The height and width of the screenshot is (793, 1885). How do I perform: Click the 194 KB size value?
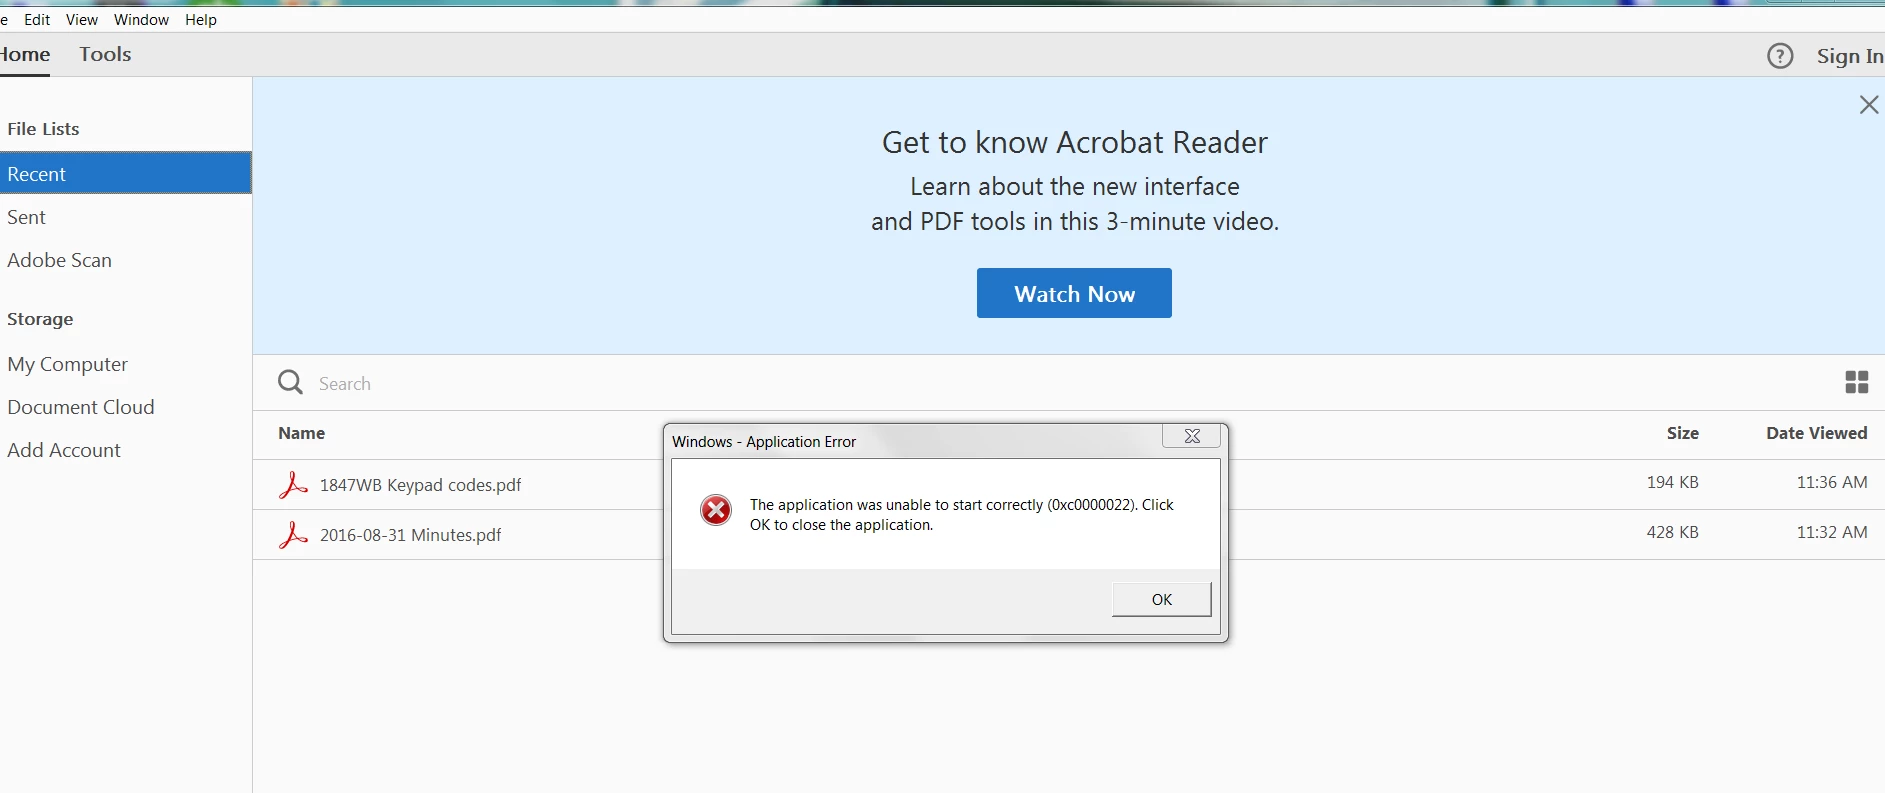pos(1672,482)
